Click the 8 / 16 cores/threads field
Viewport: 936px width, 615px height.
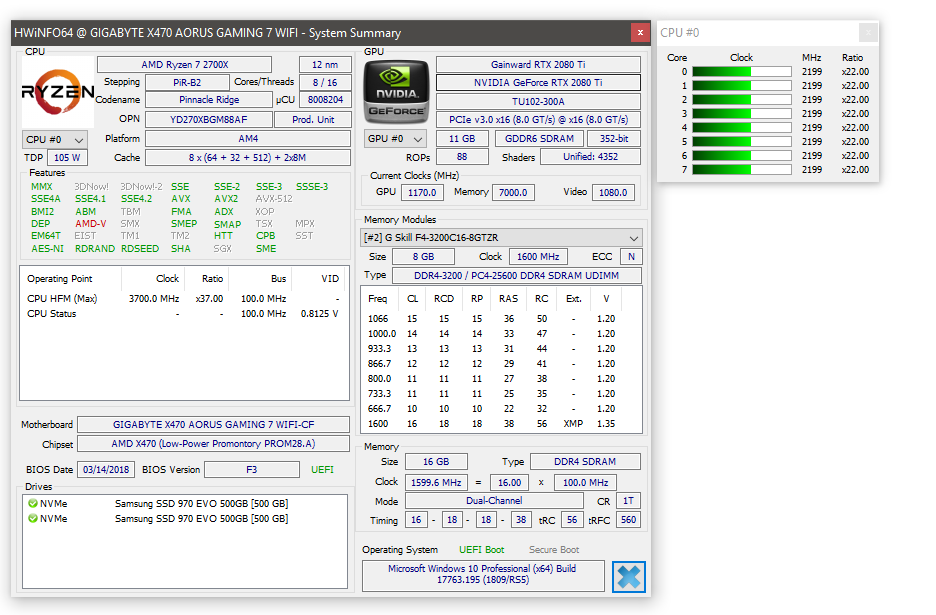pyautogui.click(x=325, y=82)
